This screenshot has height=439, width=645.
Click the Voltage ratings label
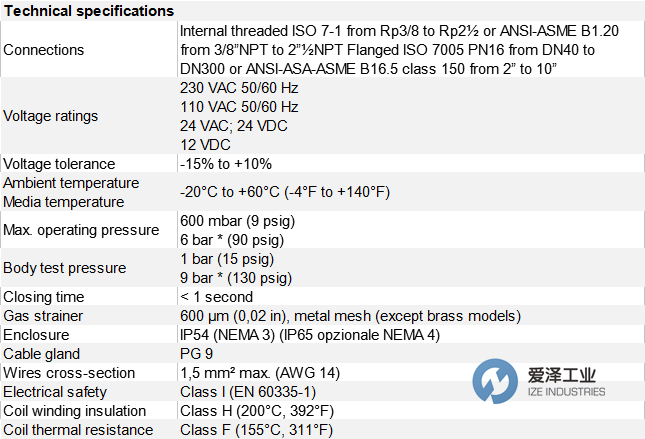coord(51,116)
